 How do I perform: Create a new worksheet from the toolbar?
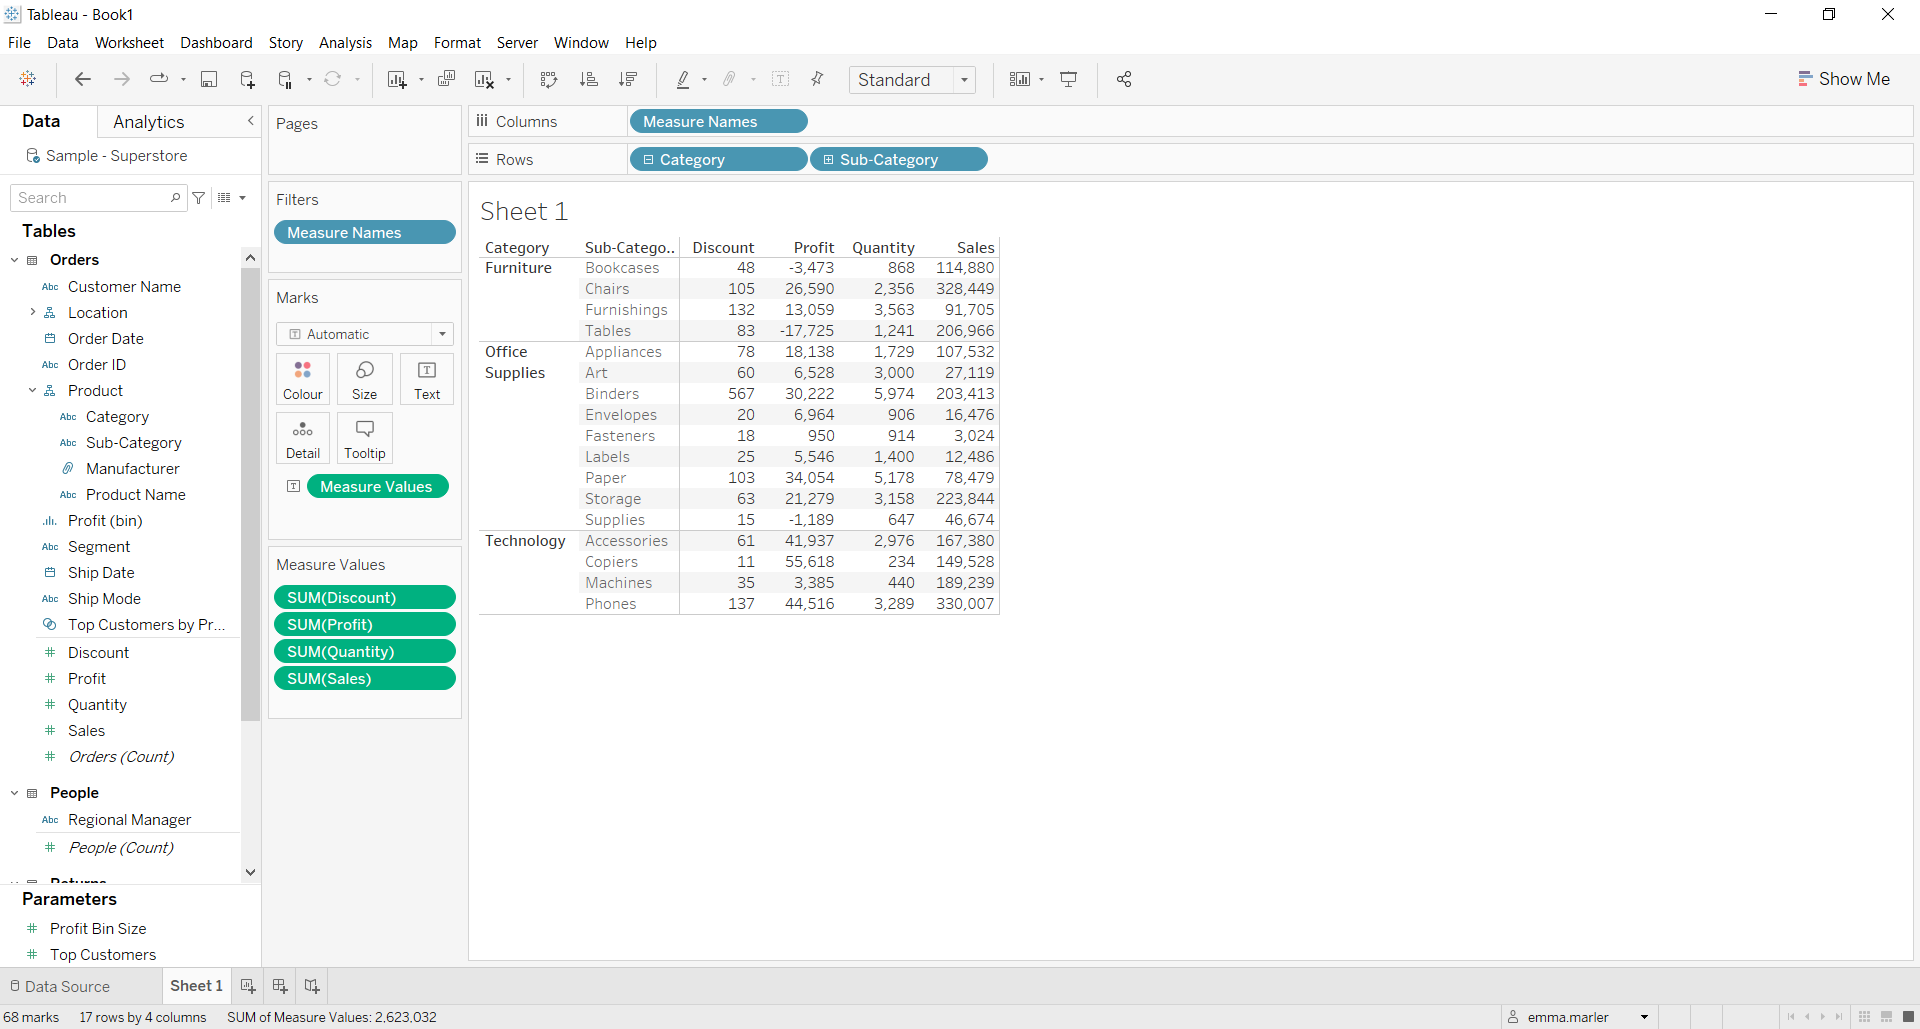398,79
